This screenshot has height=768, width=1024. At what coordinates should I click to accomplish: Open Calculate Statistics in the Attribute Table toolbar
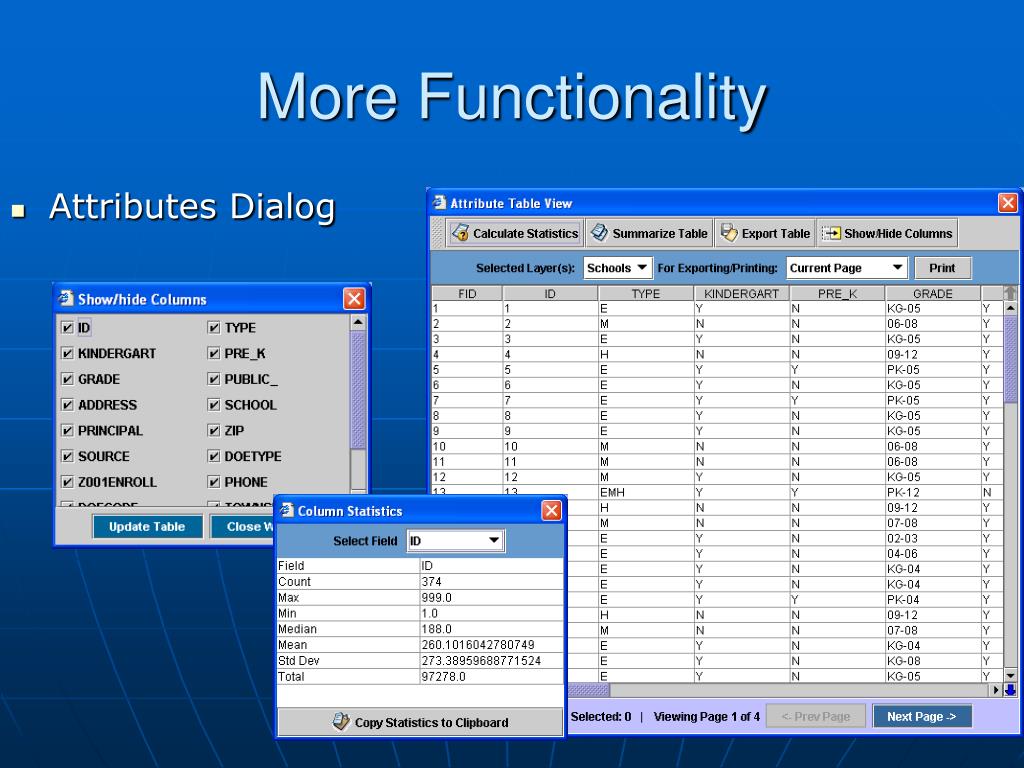515,233
